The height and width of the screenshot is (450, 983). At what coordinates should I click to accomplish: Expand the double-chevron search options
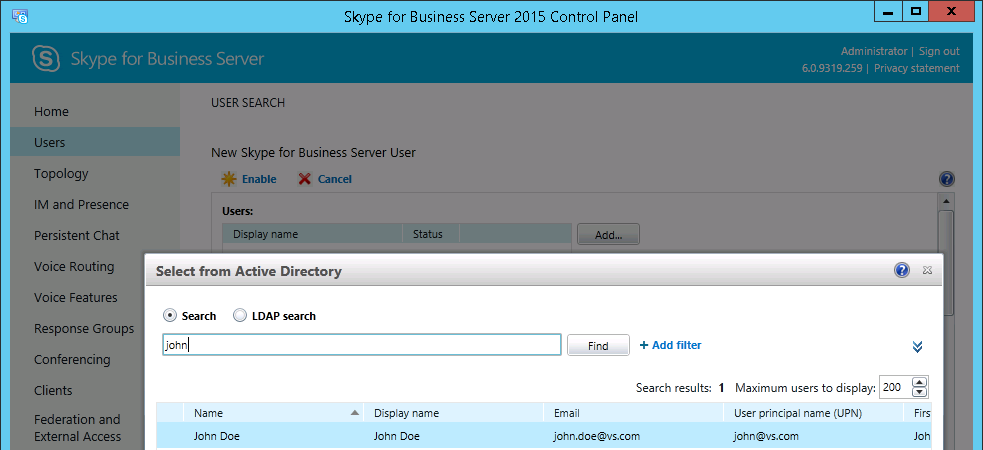pyautogui.click(x=917, y=347)
